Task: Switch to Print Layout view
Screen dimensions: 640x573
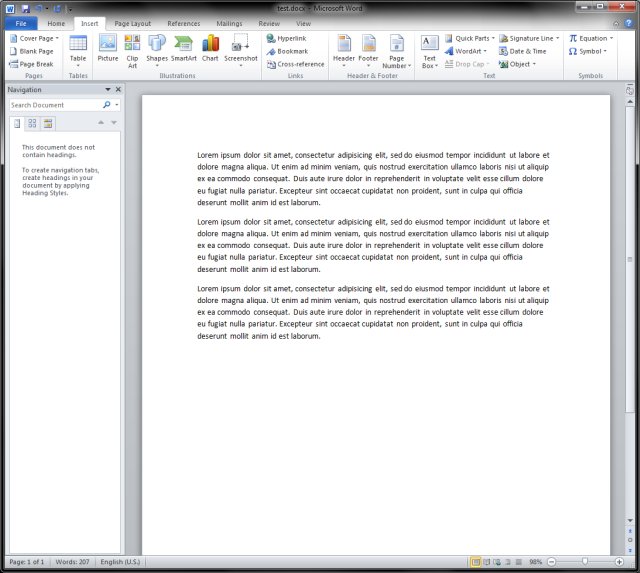Action: [476, 562]
